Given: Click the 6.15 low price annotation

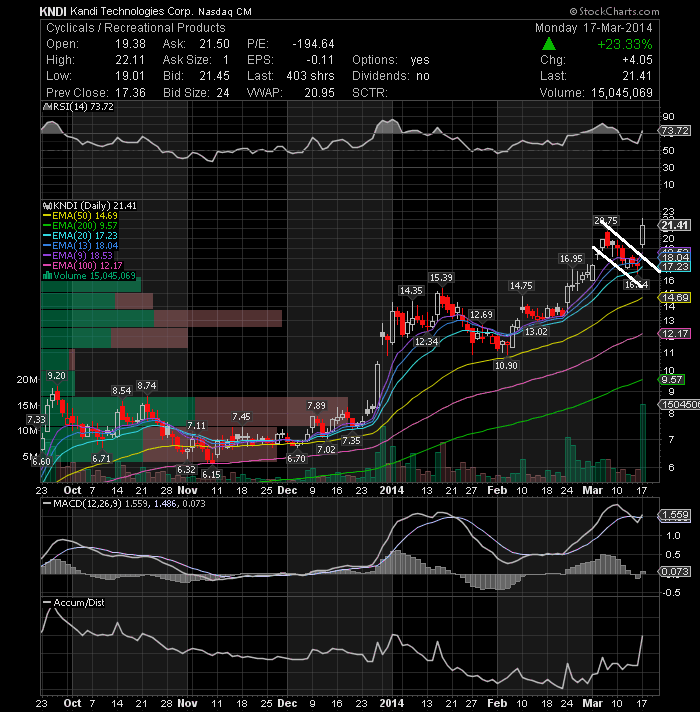Looking at the screenshot, I should click(x=211, y=475).
